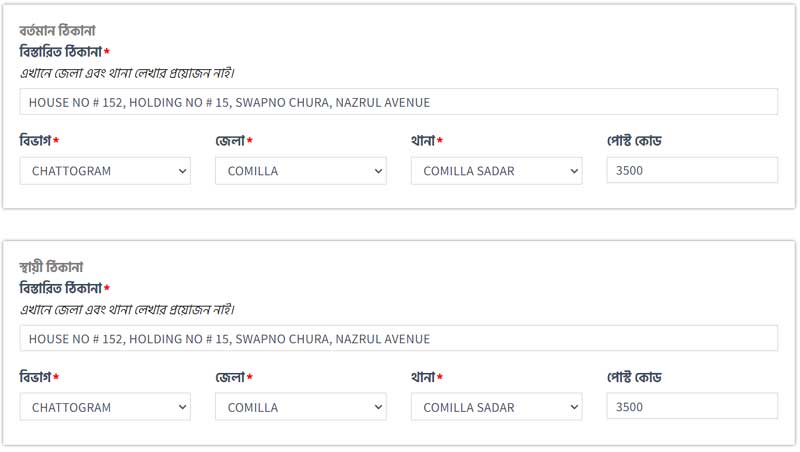800x452 pixels.
Task: Open the present address বিভাগ dropdown
Action: coord(105,171)
